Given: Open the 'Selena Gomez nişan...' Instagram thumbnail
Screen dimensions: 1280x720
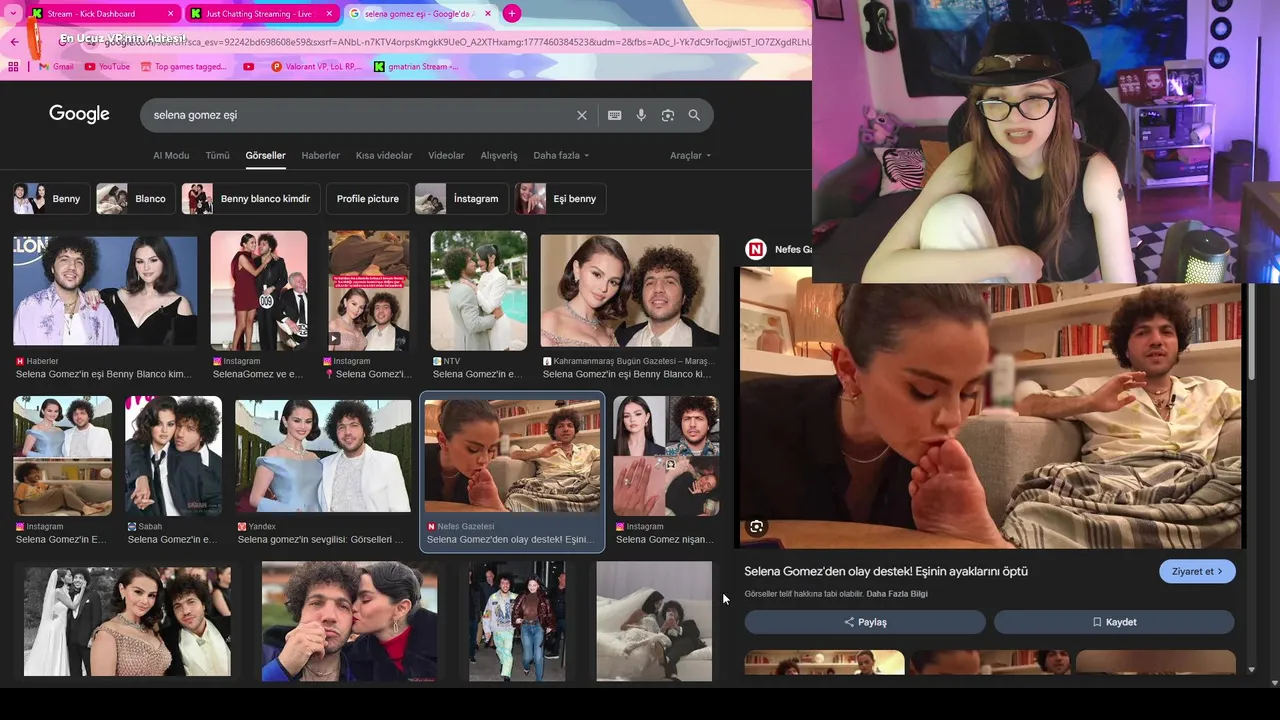Looking at the screenshot, I should pyautogui.click(x=666, y=456).
